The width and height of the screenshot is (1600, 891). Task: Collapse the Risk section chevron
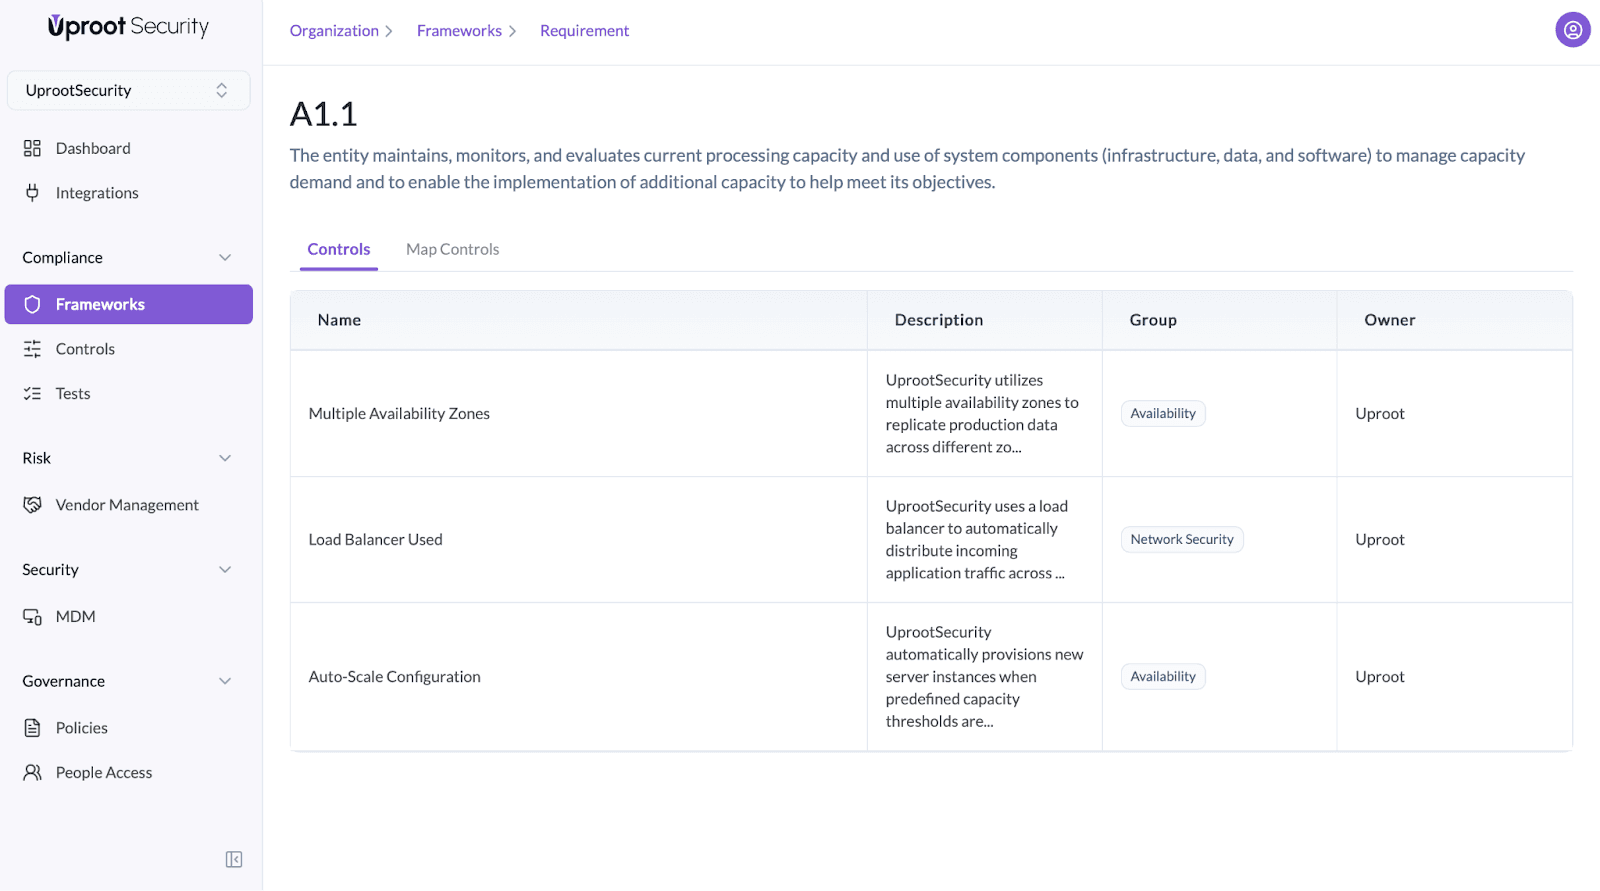pos(225,458)
